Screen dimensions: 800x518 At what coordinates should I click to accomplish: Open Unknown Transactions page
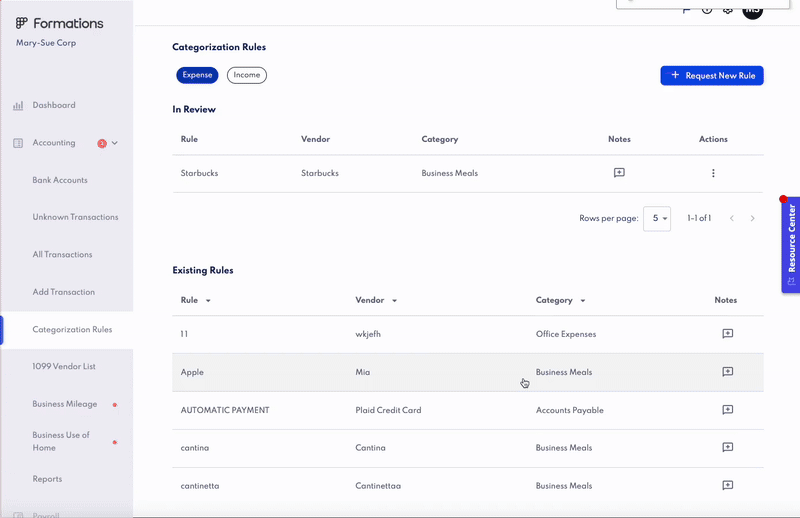coord(76,217)
